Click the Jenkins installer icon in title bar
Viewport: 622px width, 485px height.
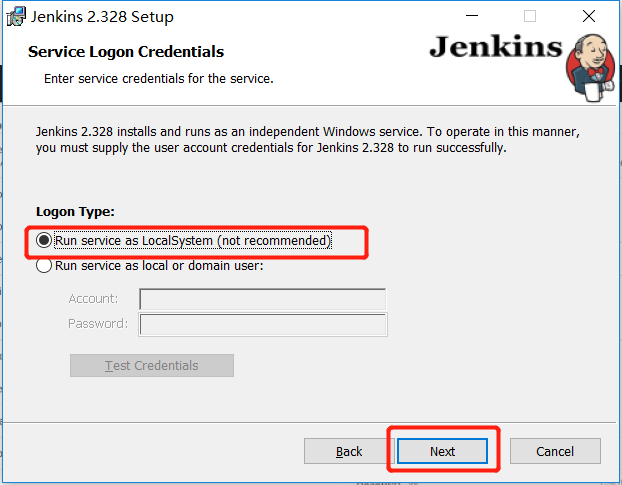pos(16,17)
